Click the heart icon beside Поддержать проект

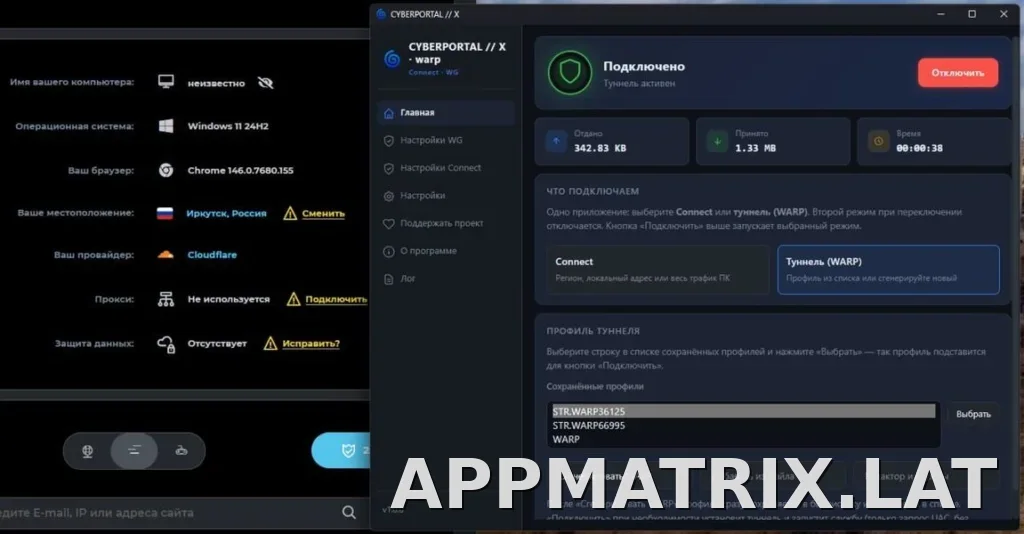point(389,224)
